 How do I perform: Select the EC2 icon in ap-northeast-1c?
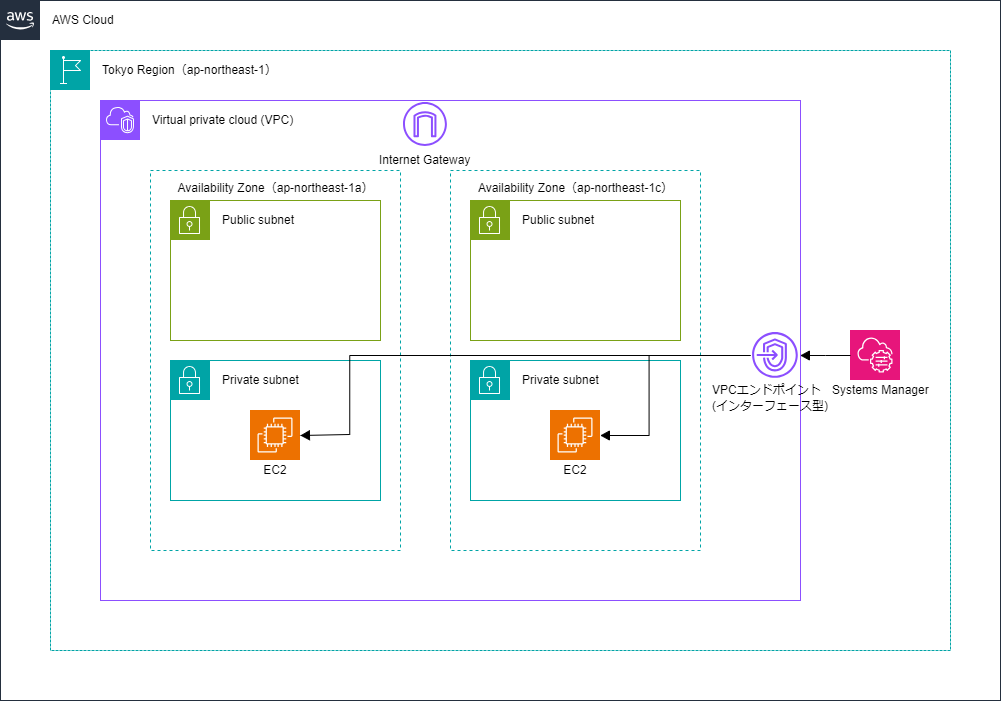pos(575,435)
